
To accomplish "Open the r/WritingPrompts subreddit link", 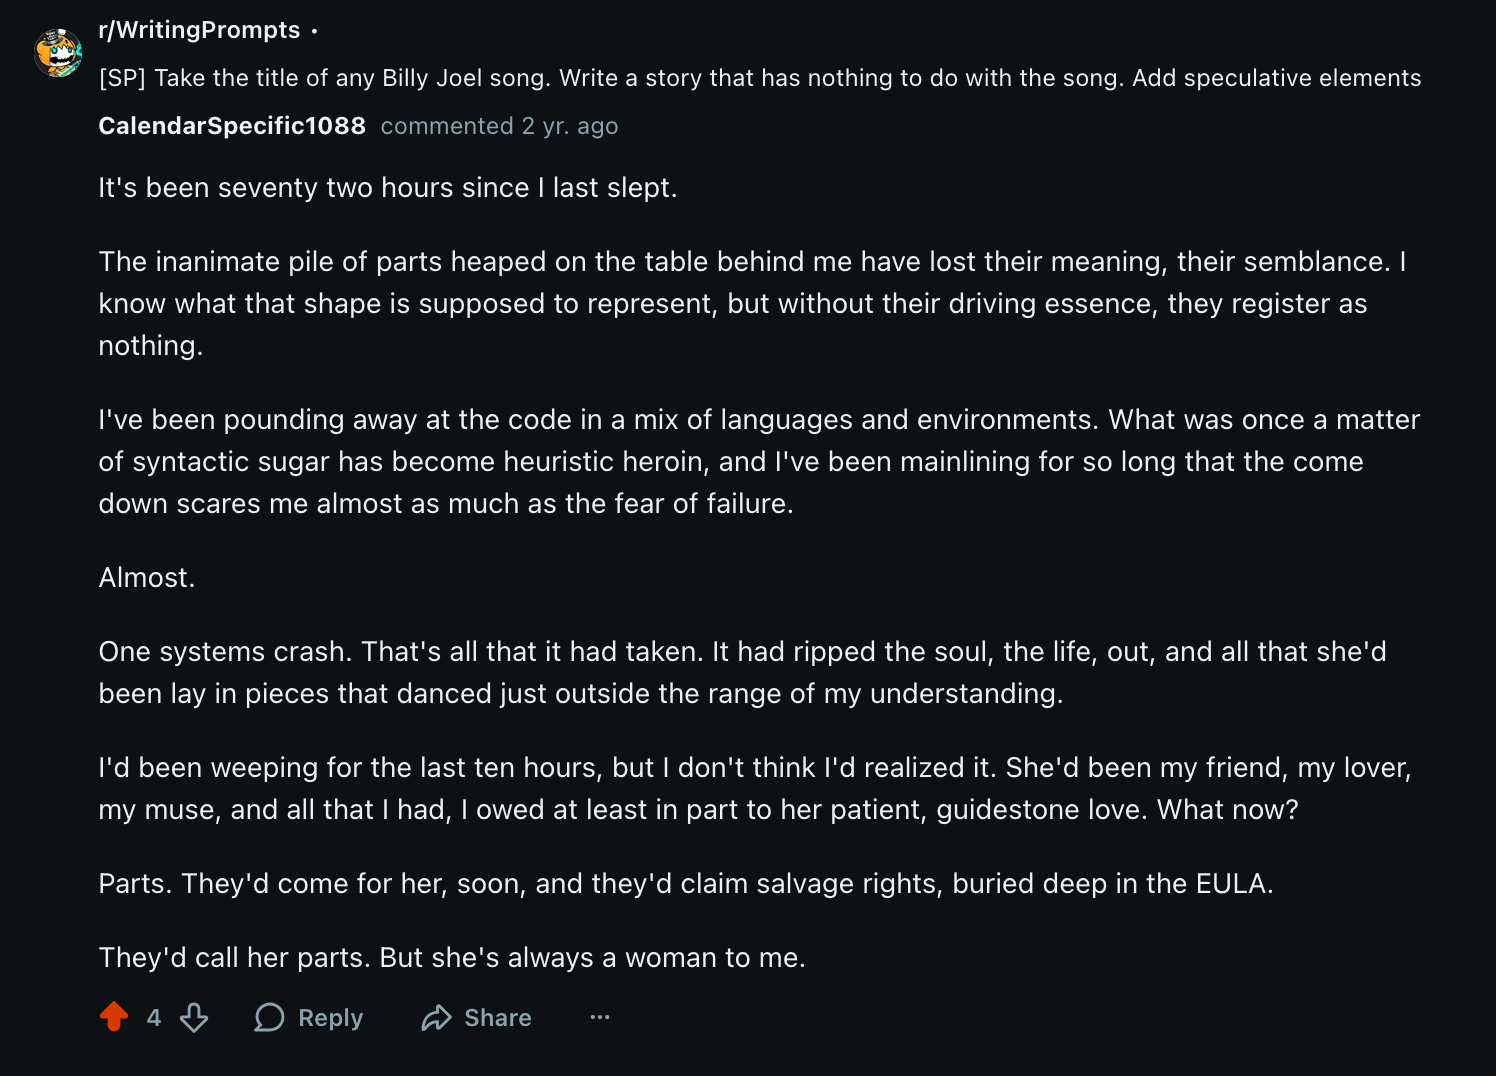I will point(199,30).
